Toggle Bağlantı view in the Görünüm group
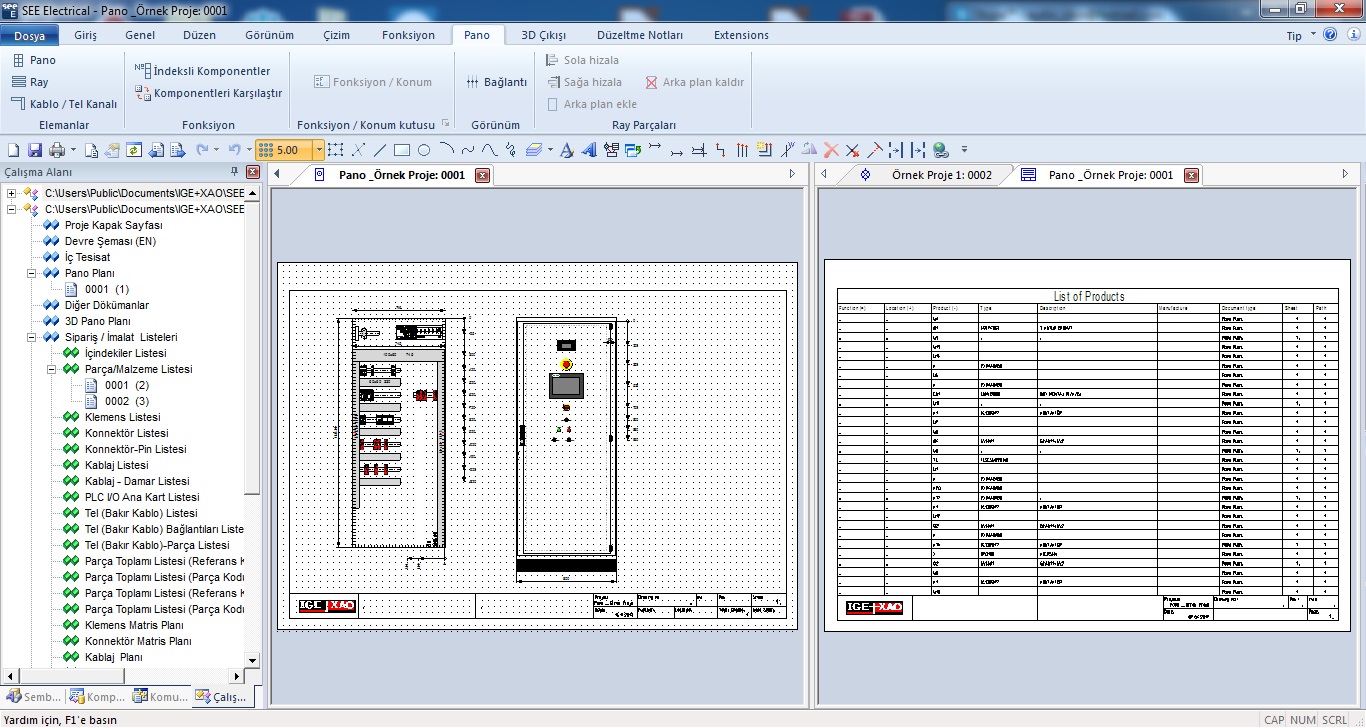 [497, 82]
